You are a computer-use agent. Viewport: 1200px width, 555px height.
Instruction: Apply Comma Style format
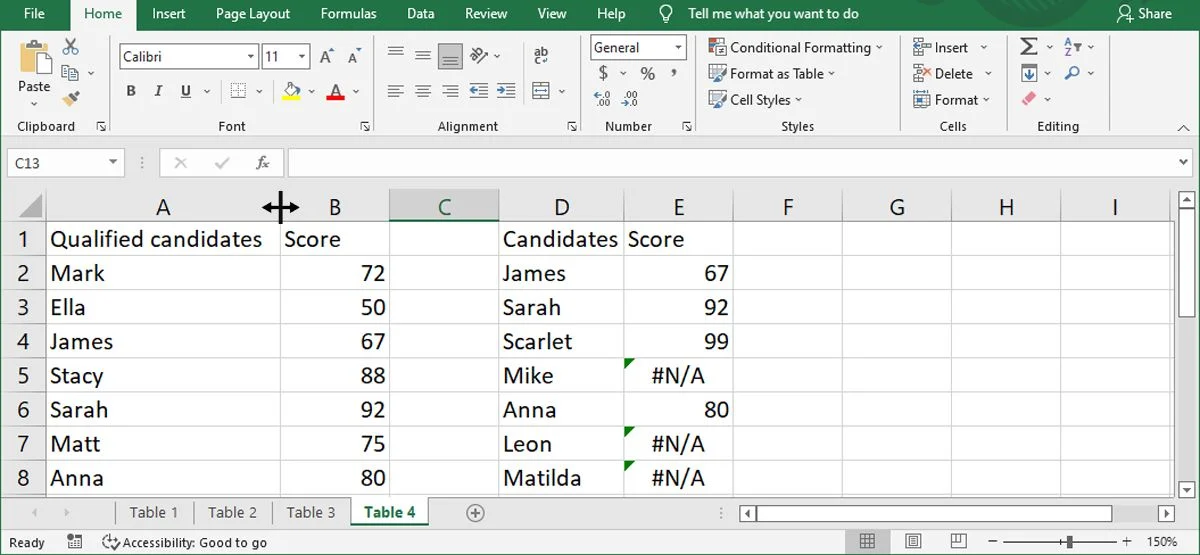pyautogui.click(x=674, y=73)
